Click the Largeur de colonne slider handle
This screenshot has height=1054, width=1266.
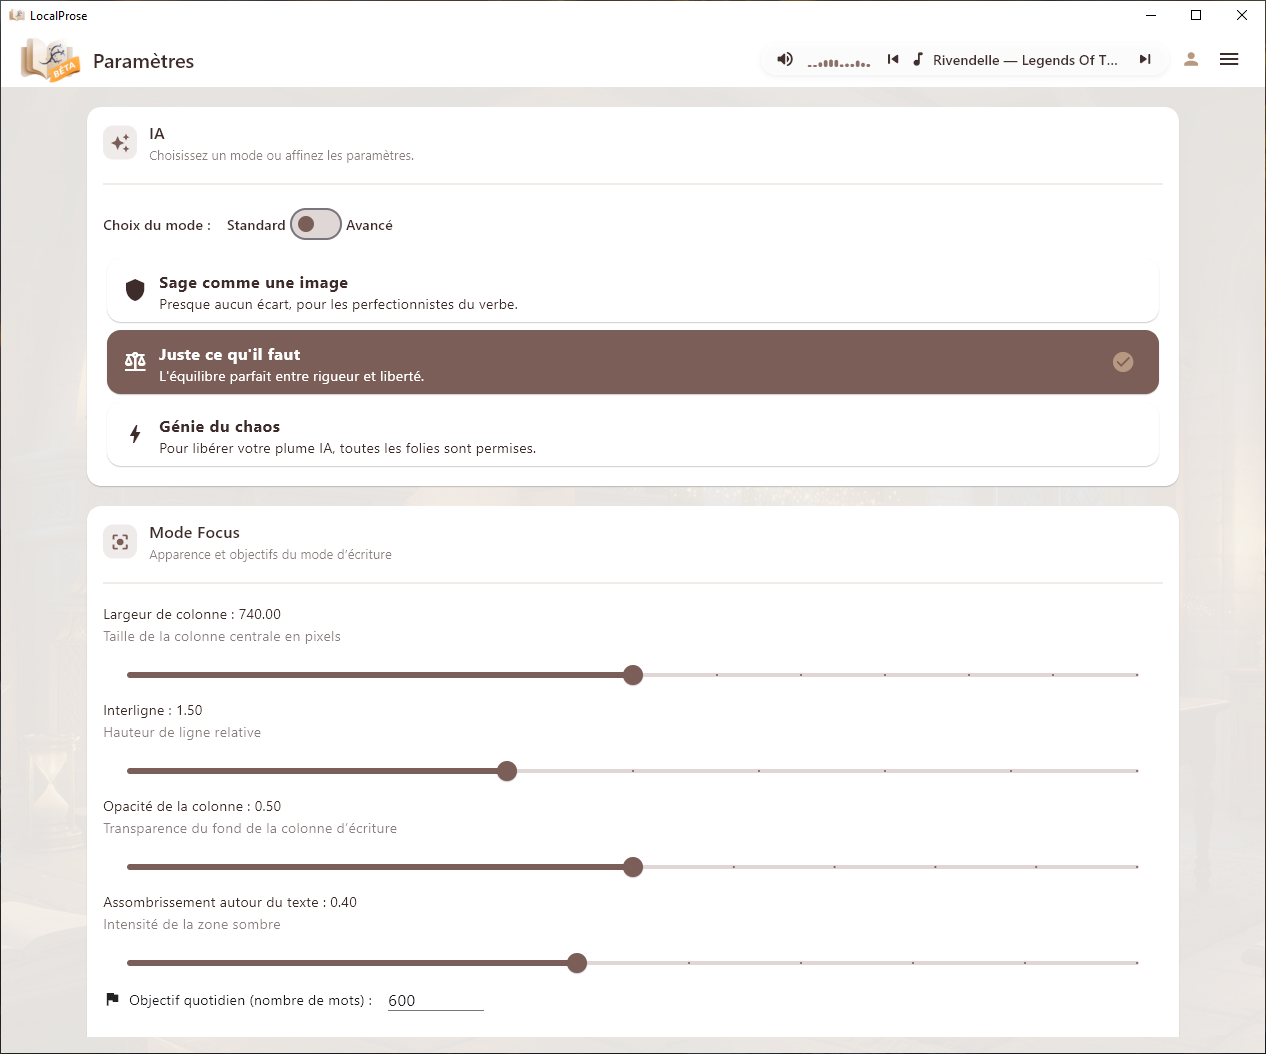coord(633,675)
